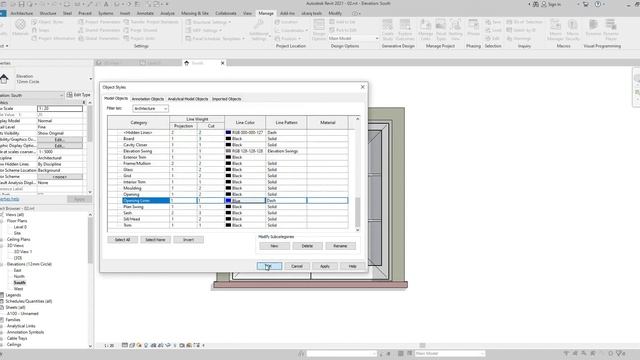640x360 pixels.
Task: Click Cancel in the Object Styles dialog
Action: pyautogui.click(x=297, y=266)
